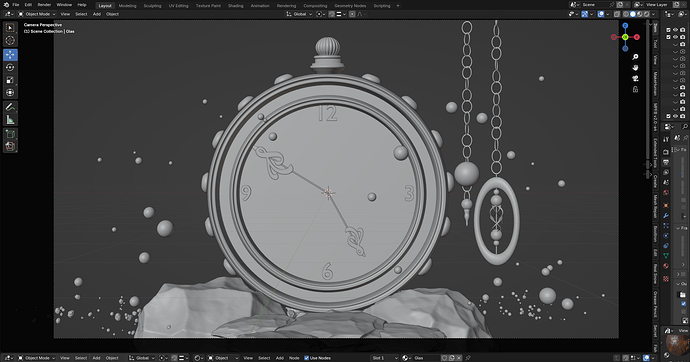
Task: Open the green Object Data mesh tab
Action: pos(666,256)
